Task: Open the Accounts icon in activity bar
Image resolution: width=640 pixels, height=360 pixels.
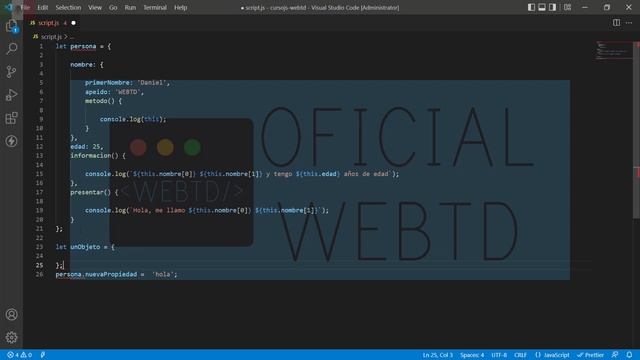Action: (x=11, y=314)
